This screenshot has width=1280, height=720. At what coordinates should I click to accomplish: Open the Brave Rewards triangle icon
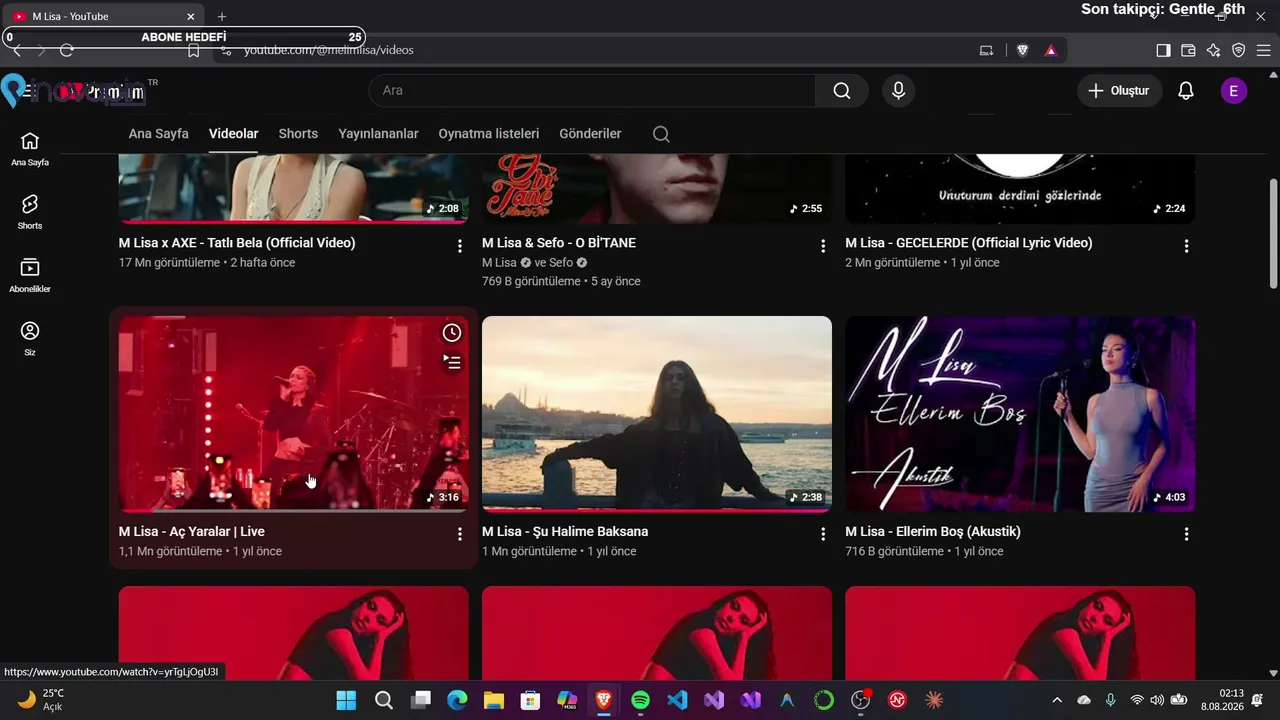pos(1050,50)
